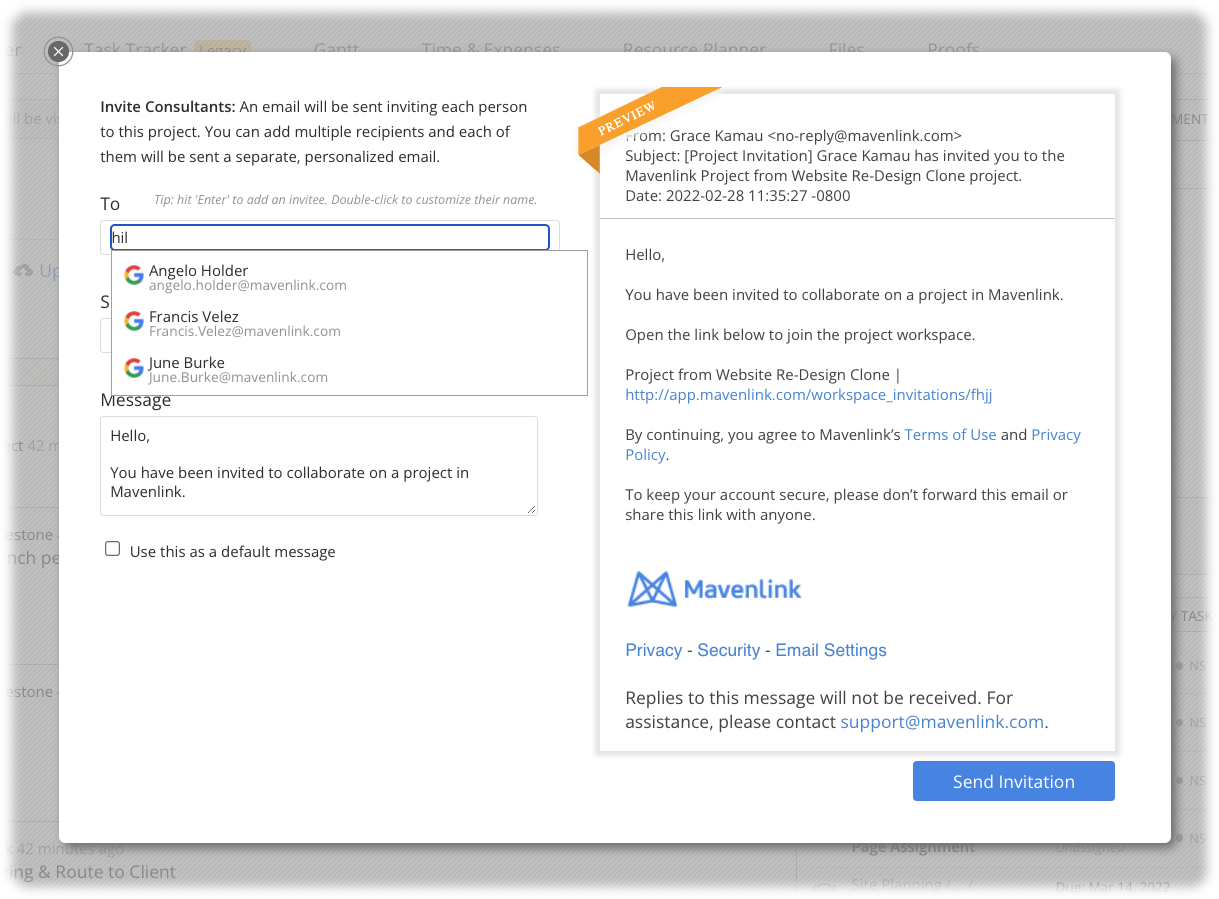Open the workspace invitation link
This screenshot has height=899, width=1219.
pos(808,395)
